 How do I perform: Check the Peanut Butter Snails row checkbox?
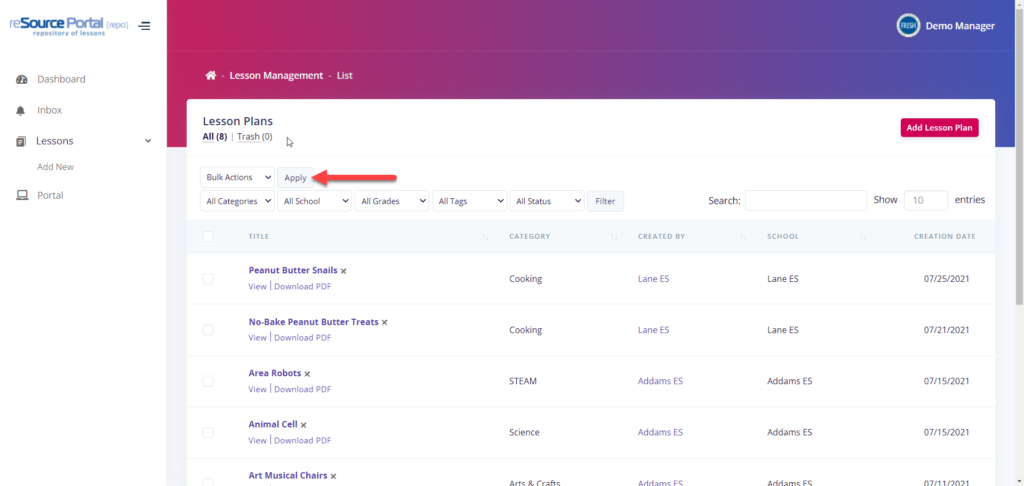point(208,278)
